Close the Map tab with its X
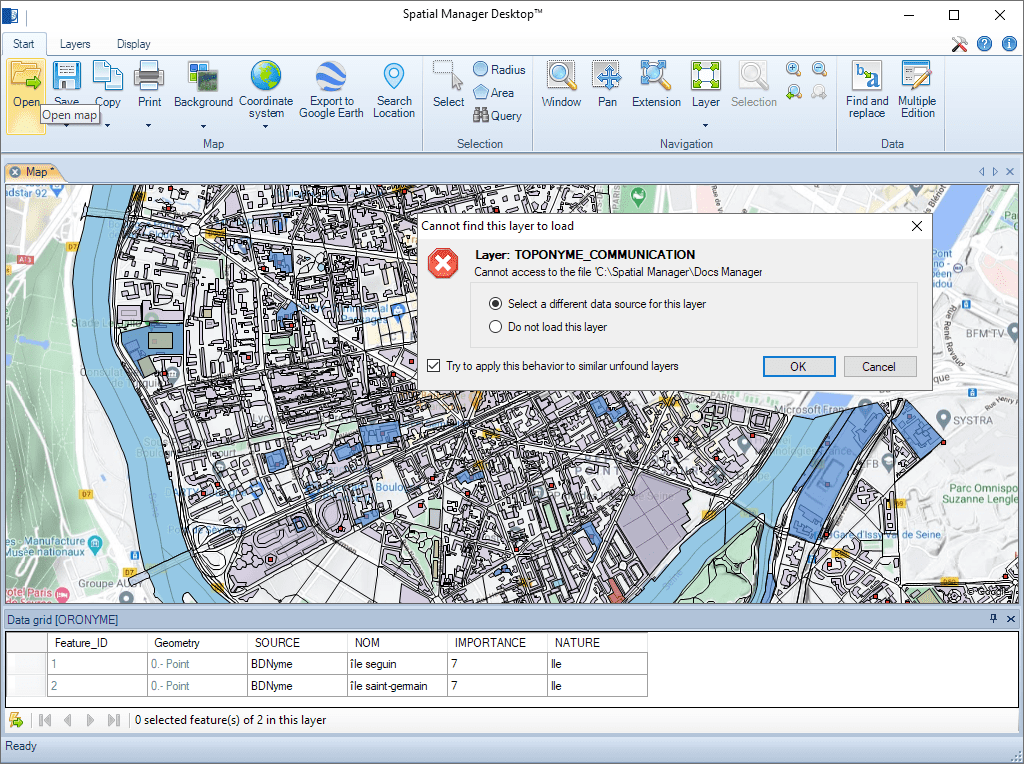The image size is (1024, 764). tap(15, 172)
